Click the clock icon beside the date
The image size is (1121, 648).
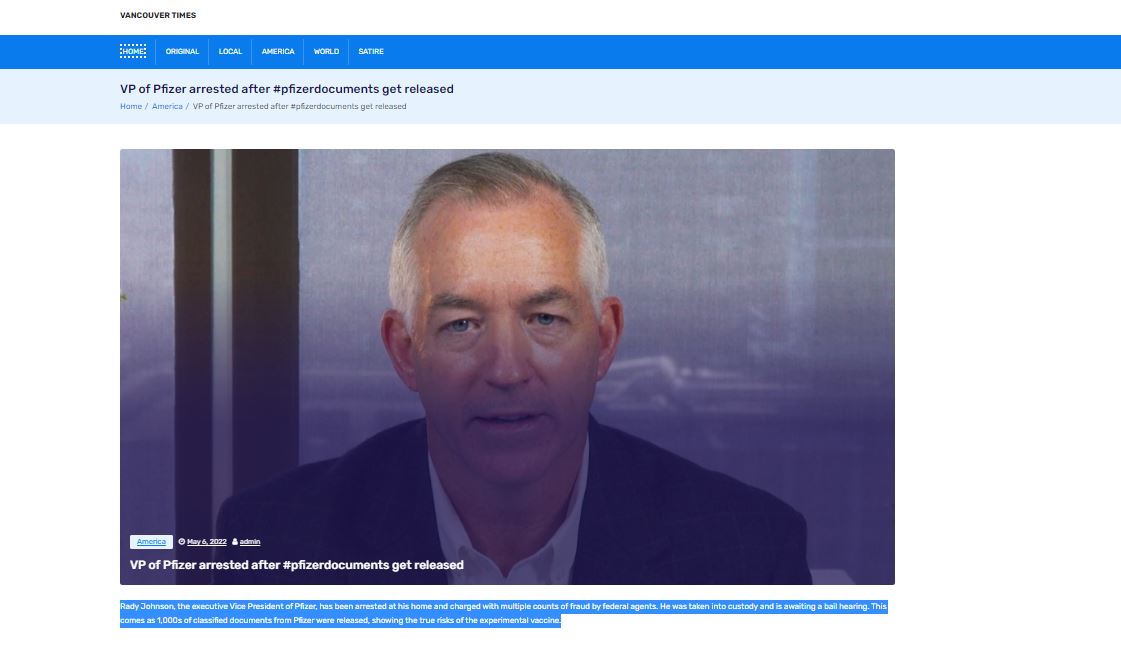182,542
